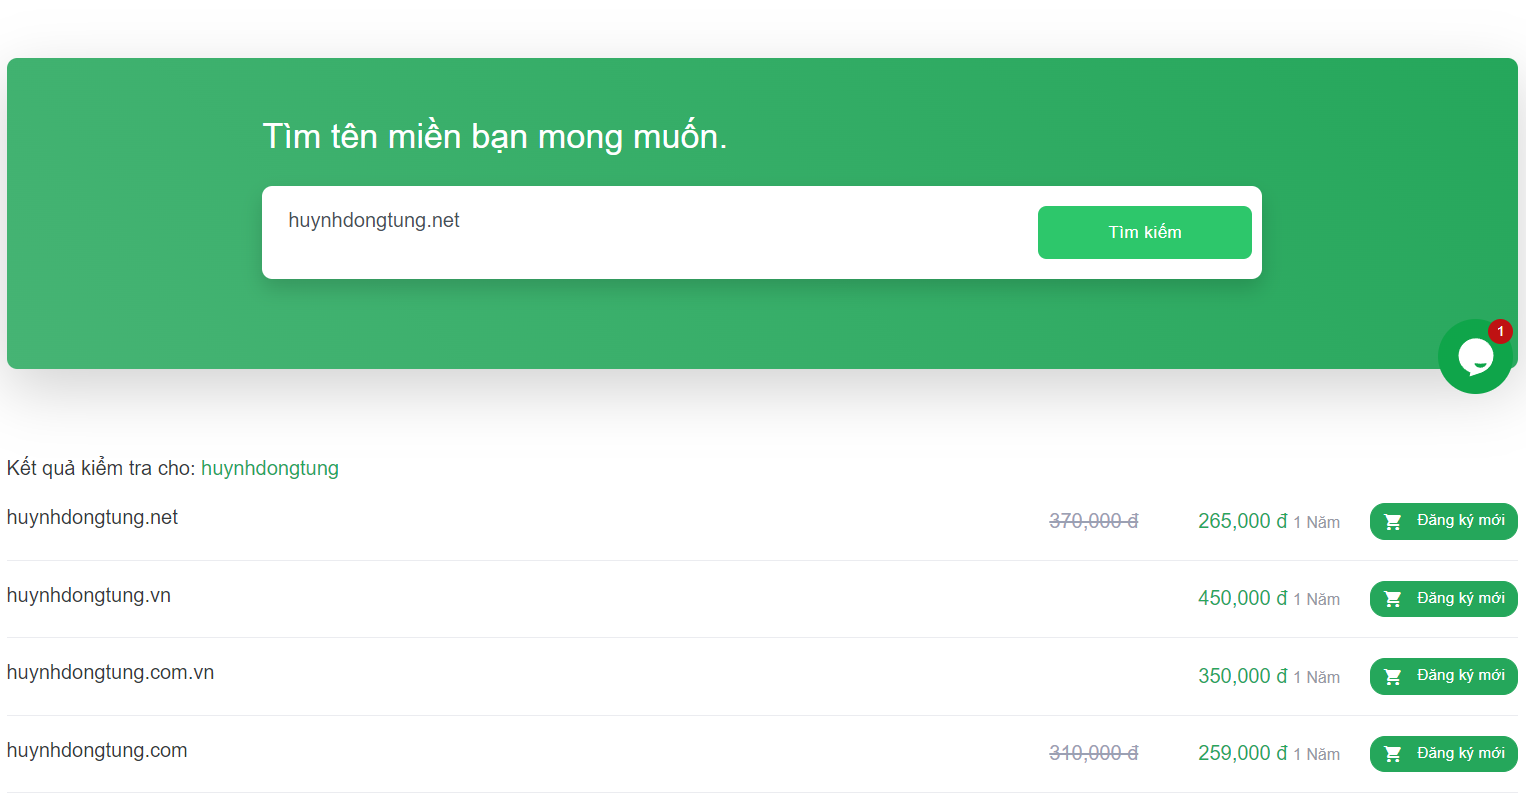
Task: Click the Tìm kiếm search button
Action: pos(1144,232)
